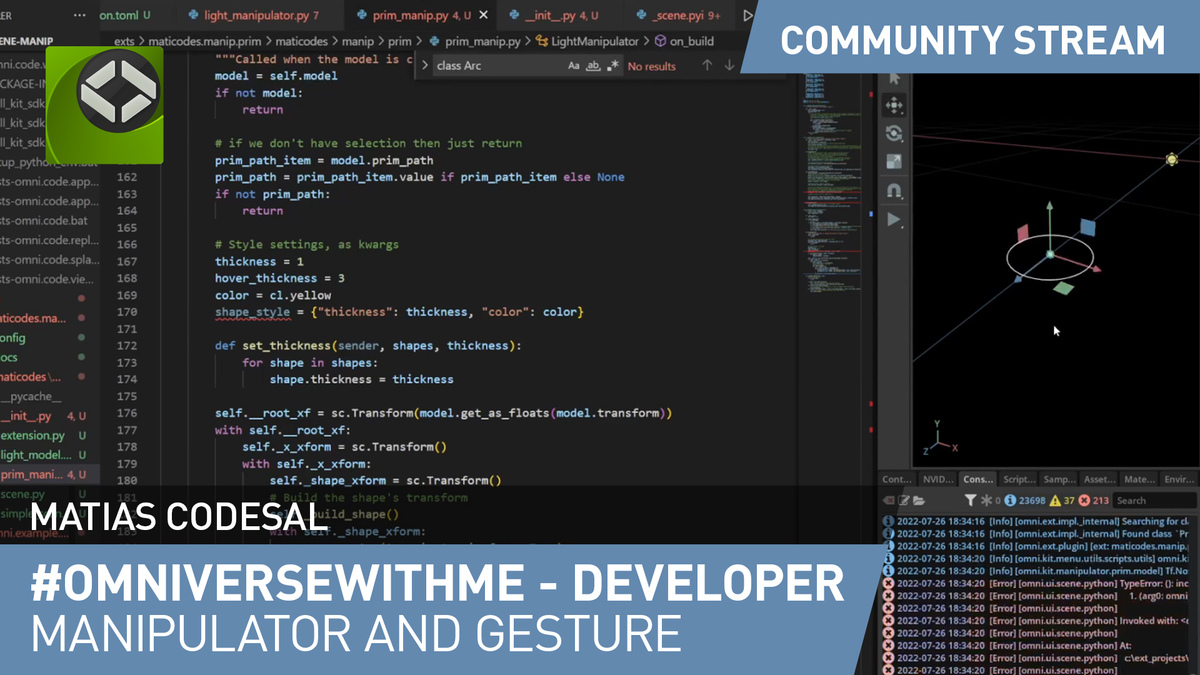Toggle Match Whole Word in find widget
The width and height of the screenshot is (1200, 675).
coord(593,65)
